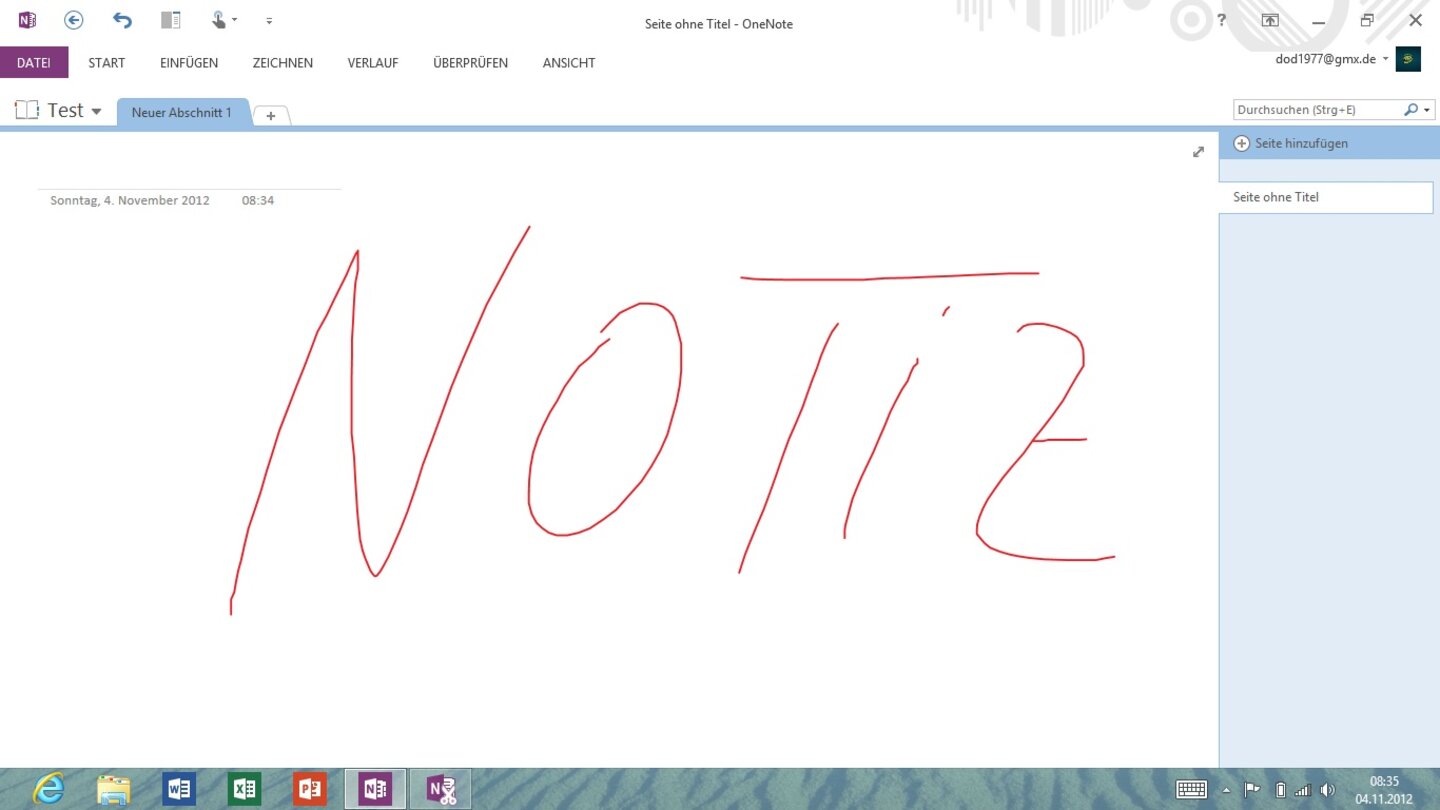Open search scope dropdown arrow
This screenshot has width=1440, height=810.
pos(1427,110)
